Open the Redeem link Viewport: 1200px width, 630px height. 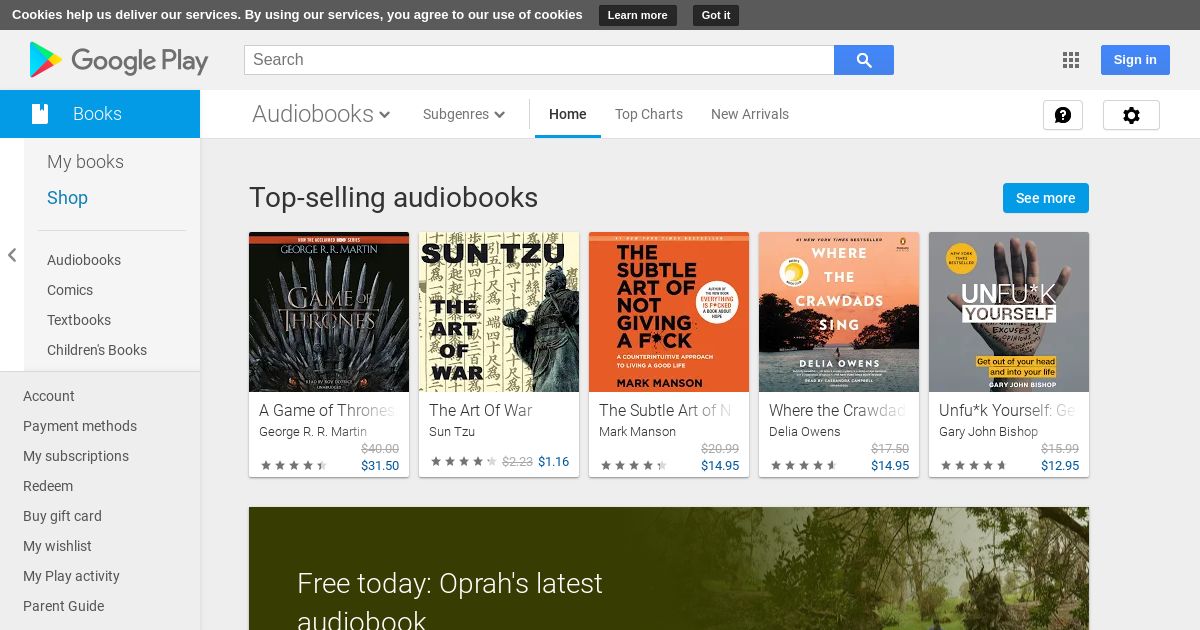click(x=48, y=486)
